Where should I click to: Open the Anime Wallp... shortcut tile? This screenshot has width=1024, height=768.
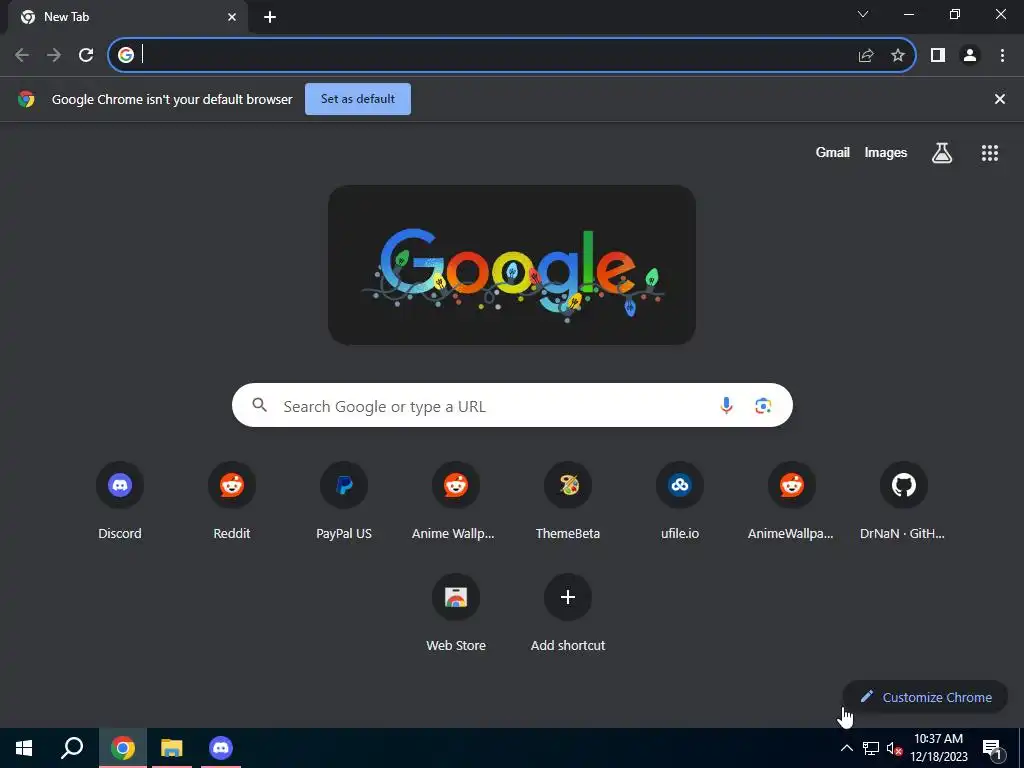point(456,501)
